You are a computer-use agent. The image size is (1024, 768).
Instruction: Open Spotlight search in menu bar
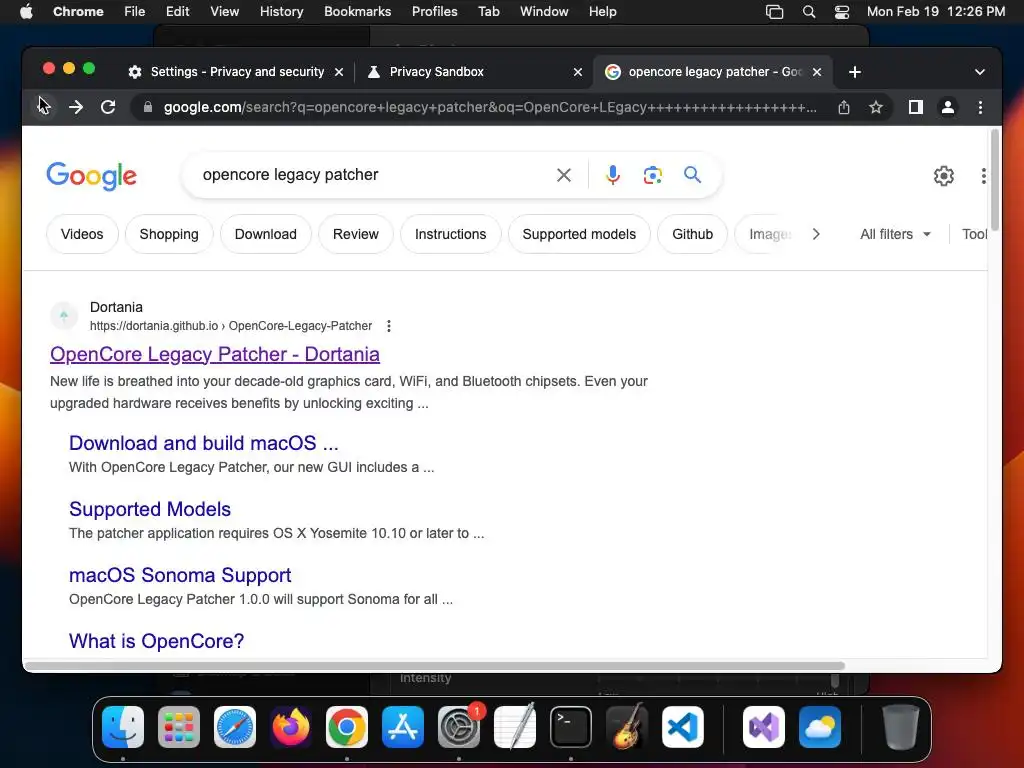pos(808,12)
